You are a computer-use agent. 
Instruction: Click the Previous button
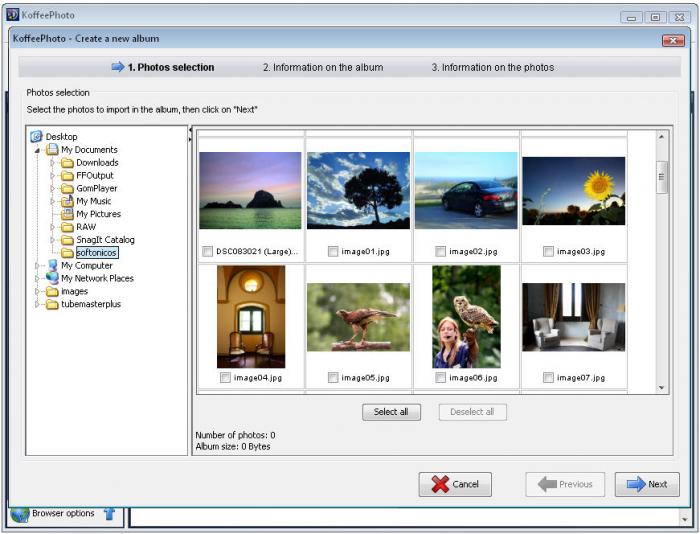565,484
